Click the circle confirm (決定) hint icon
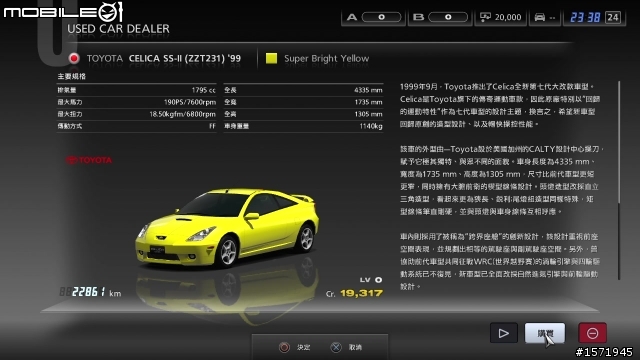The image size is (640, 360). (284, 347)
